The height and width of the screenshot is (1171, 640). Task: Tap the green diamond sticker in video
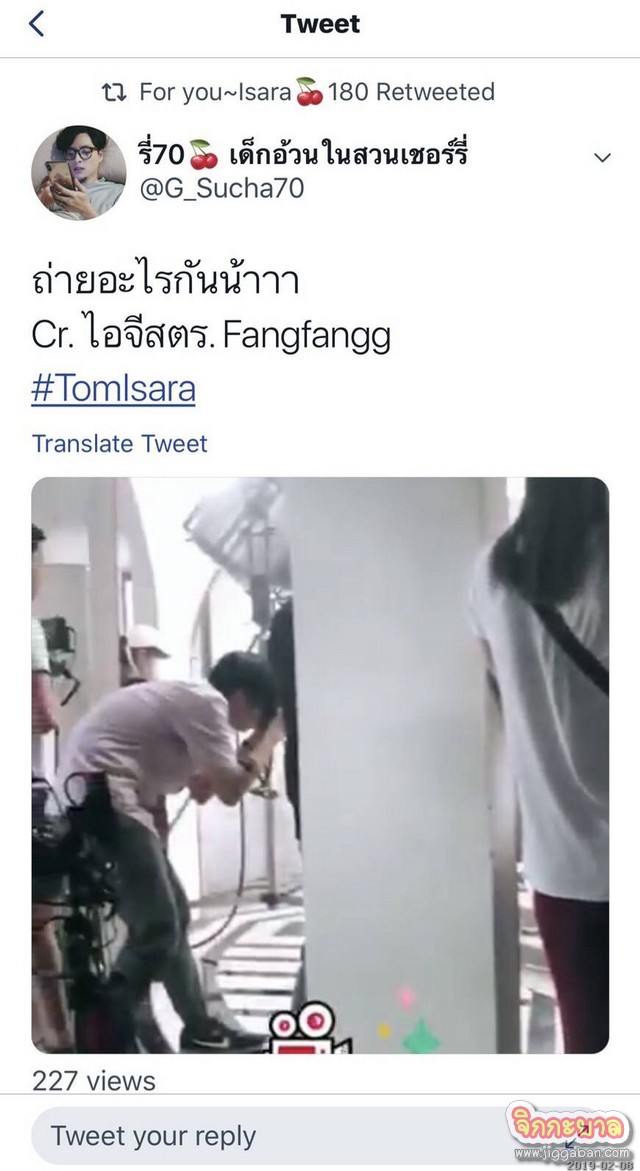point(421,1036)
